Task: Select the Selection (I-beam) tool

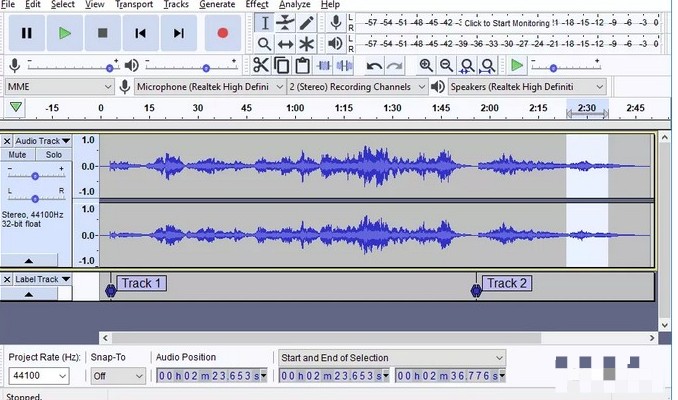Action: 264,23
